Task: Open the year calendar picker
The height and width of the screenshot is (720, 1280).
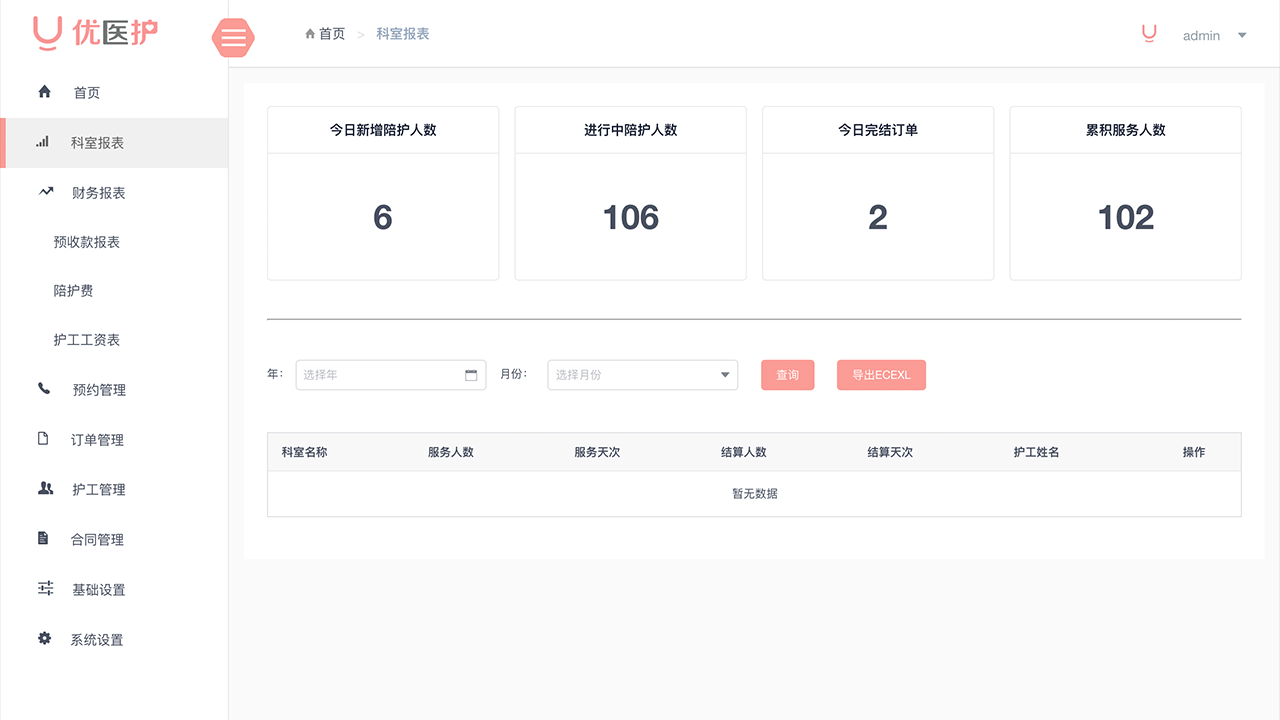Action: pyautogui.click(x=470, y=374)
